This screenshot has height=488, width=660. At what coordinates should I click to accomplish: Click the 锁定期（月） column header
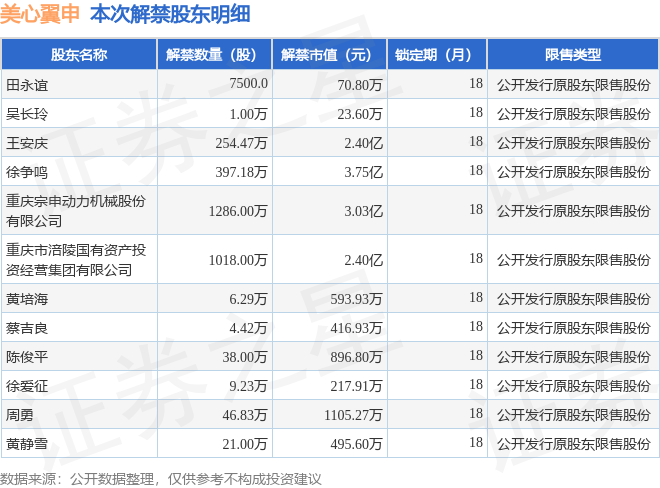pos(436,54)
